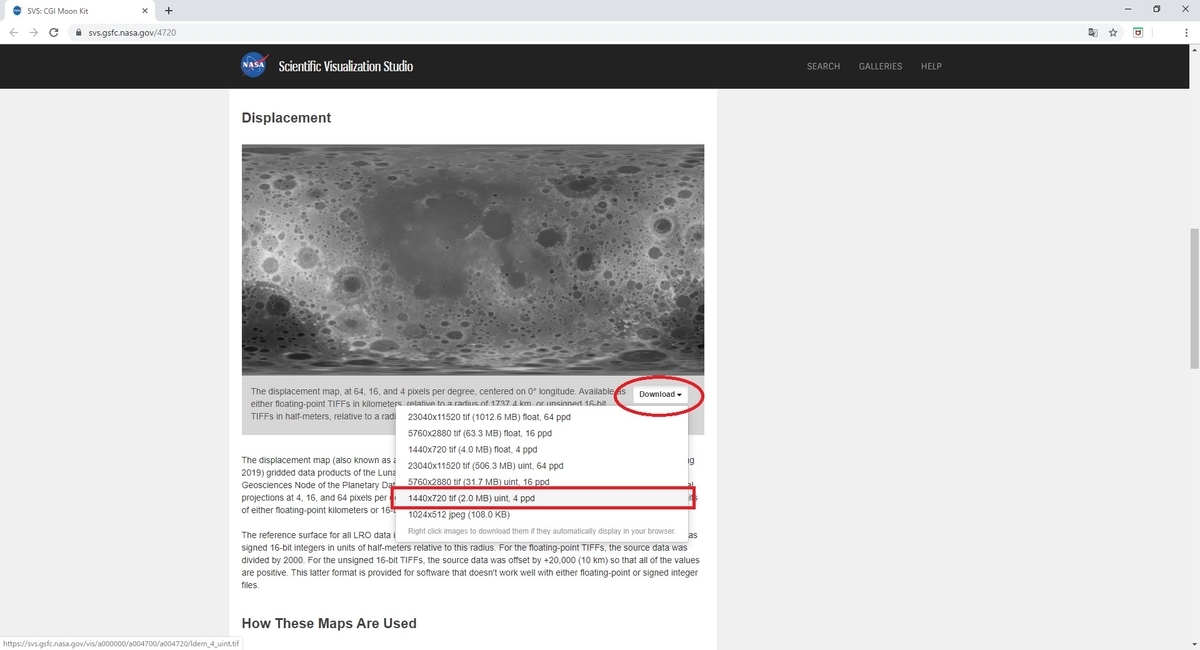1200x650 pixels.
Task: Open GALLERIES in the site navigation
Action: point(880,66)
